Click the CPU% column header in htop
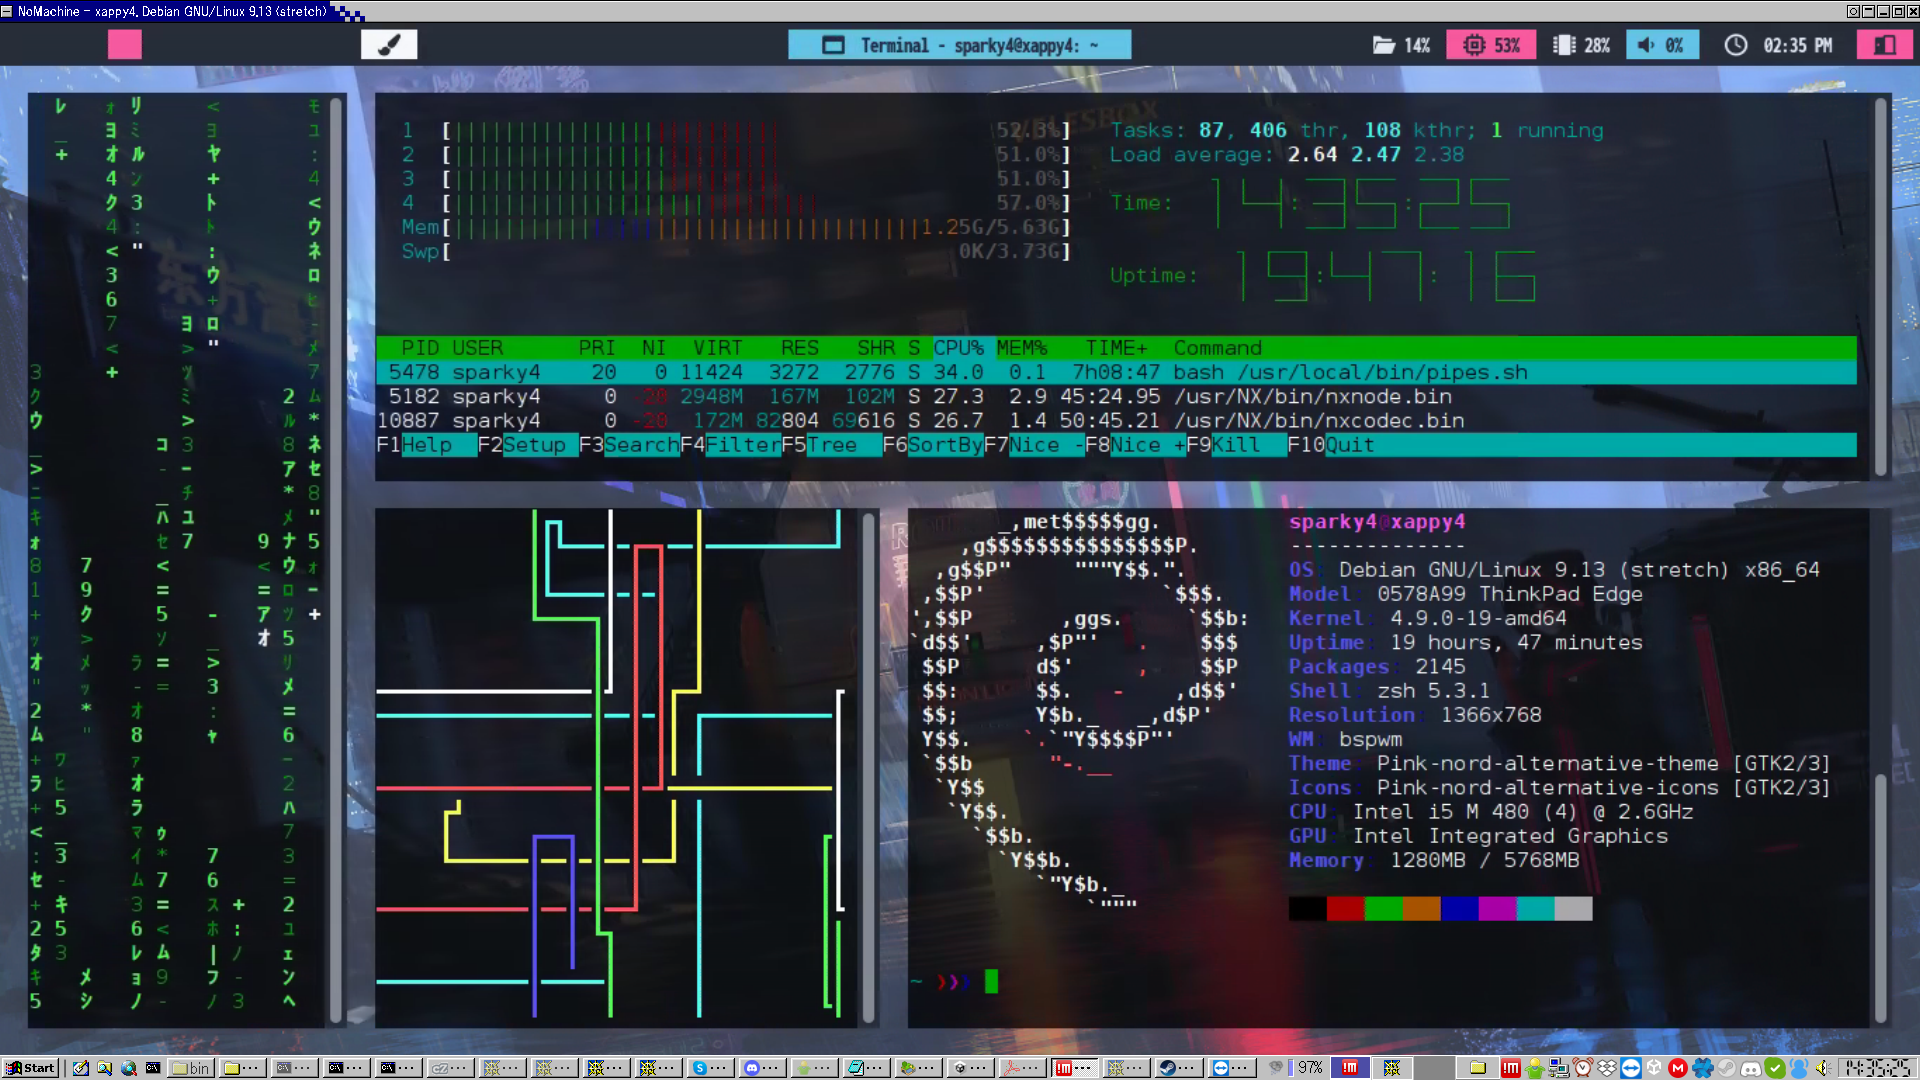This screenshot has width=1920, height=1080. pos(958,348)
